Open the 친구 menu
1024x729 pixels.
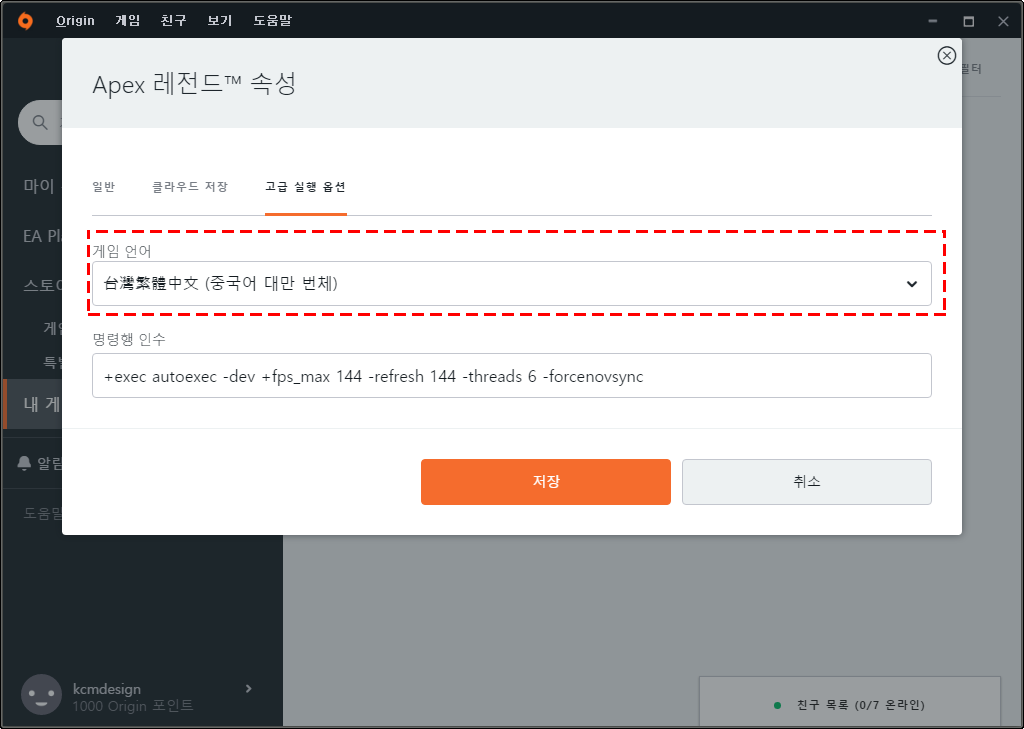click(174, 21)
